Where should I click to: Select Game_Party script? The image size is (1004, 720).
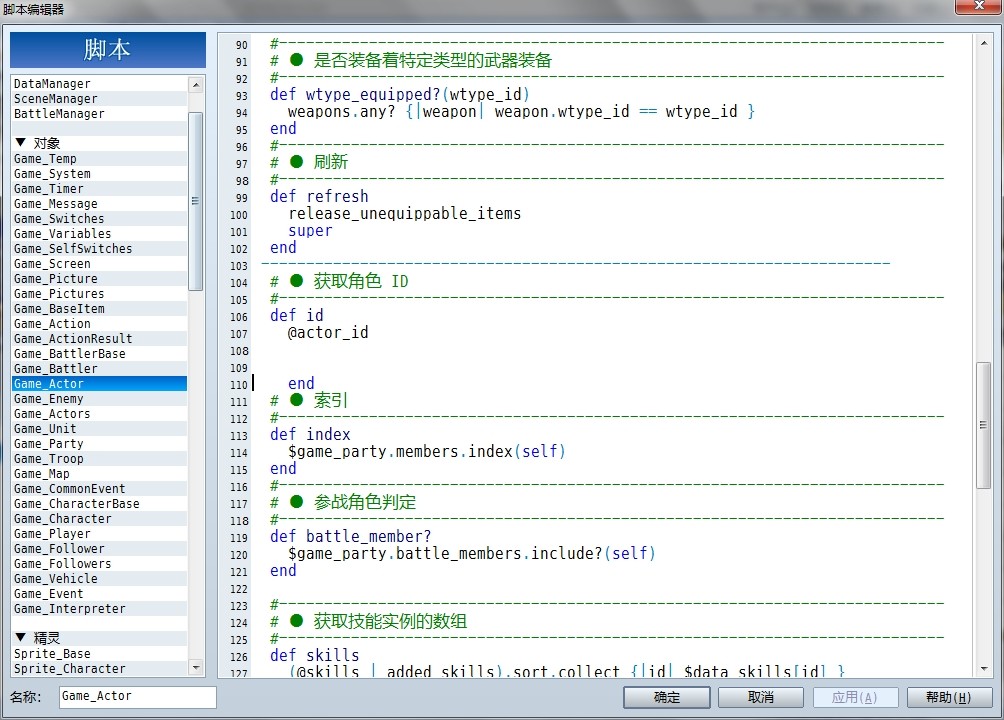[99, 444]
